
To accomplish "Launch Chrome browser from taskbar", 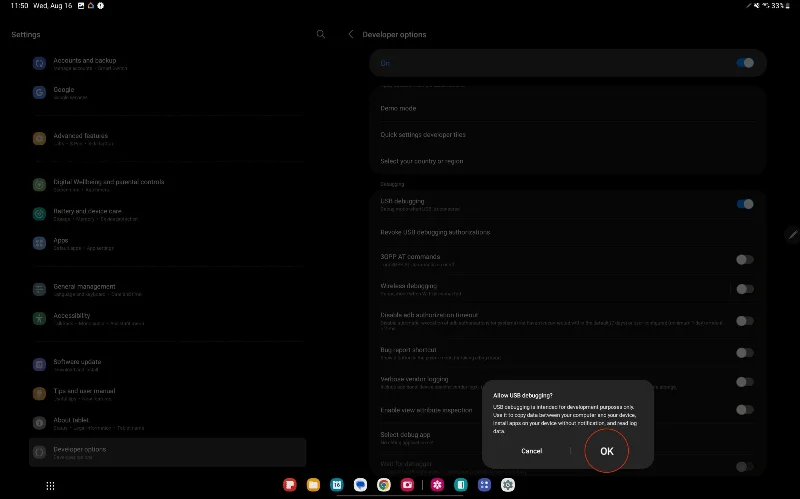I will pos(384,485).
